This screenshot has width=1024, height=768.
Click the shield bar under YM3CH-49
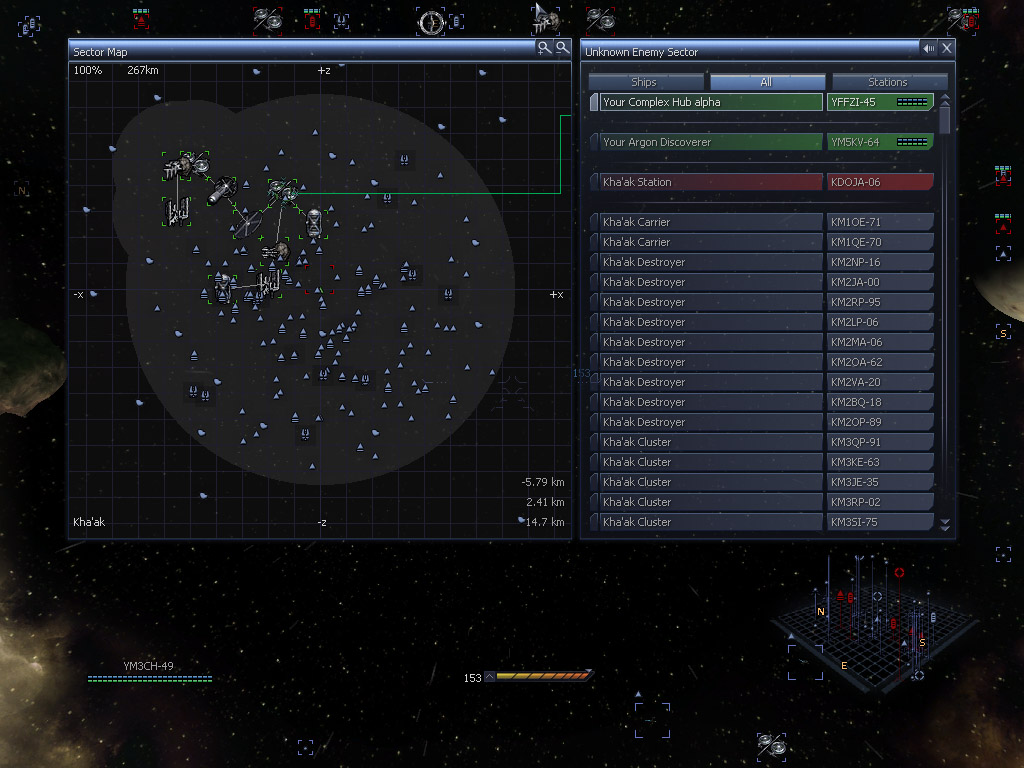pos(150,679)
